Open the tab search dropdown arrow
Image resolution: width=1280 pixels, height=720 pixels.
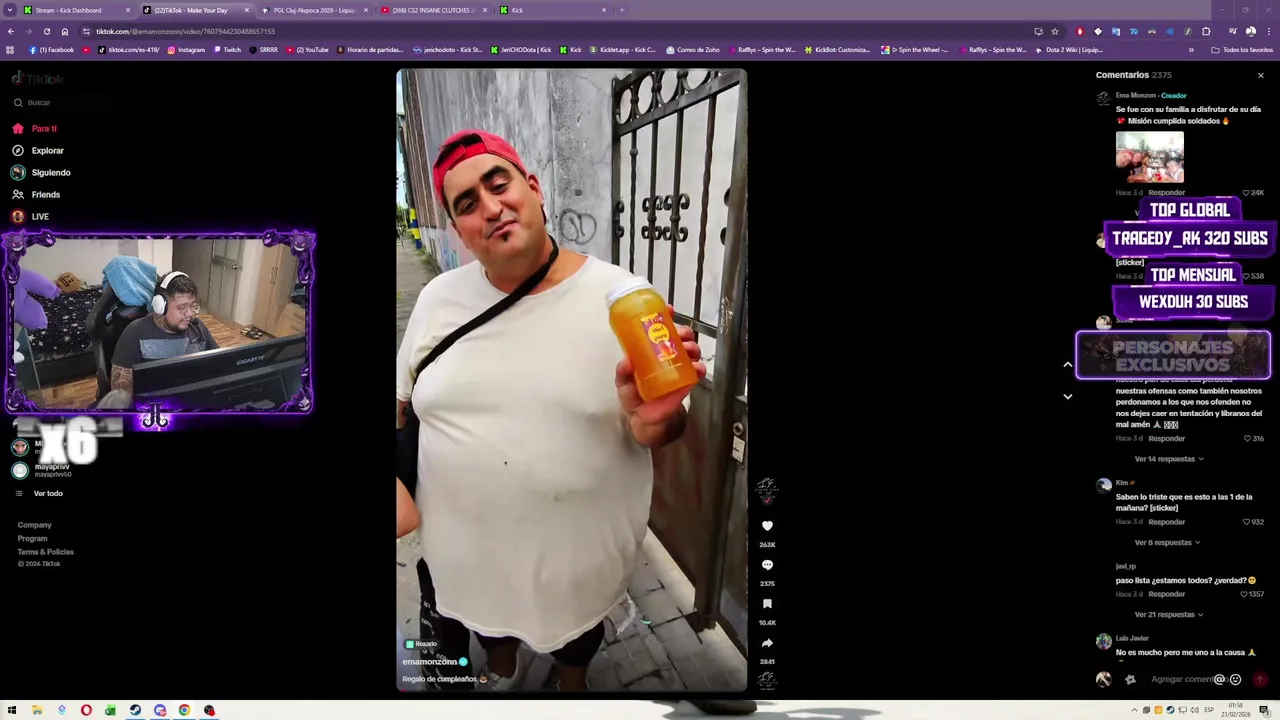11,10
